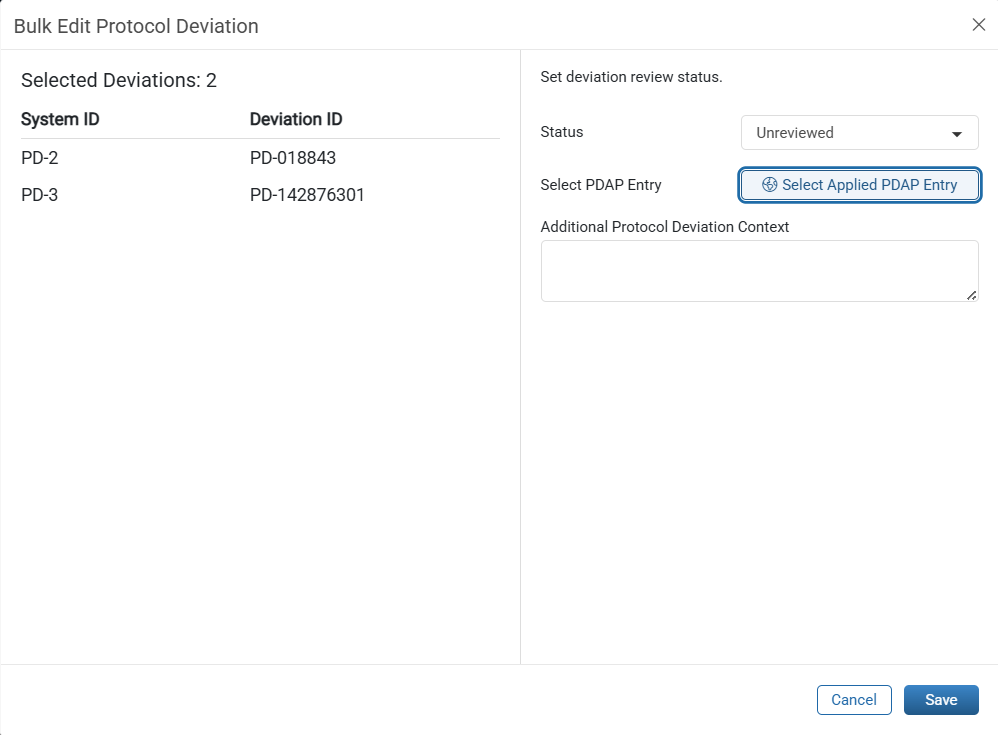Screen dimensions: 998x735
Task: Click 'Set deviation review status.' text
Action: click(631, 77)
